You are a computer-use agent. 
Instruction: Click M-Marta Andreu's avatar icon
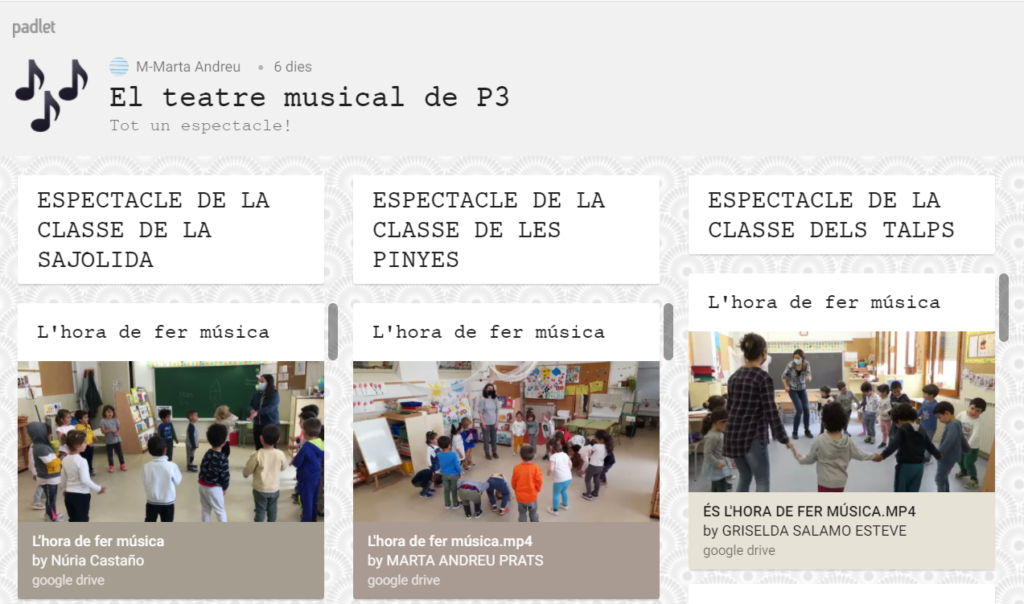click(119, 67)
